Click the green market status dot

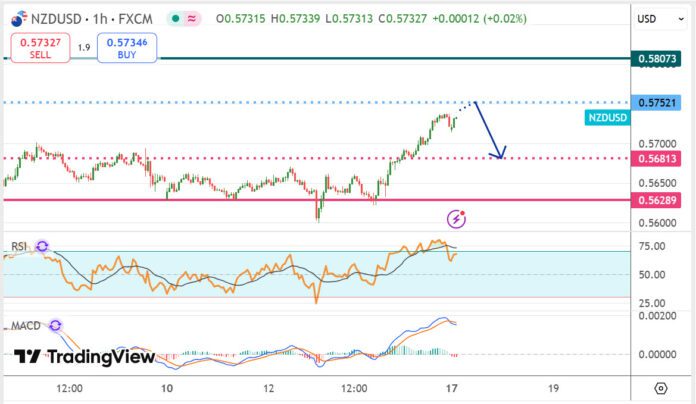176,19
